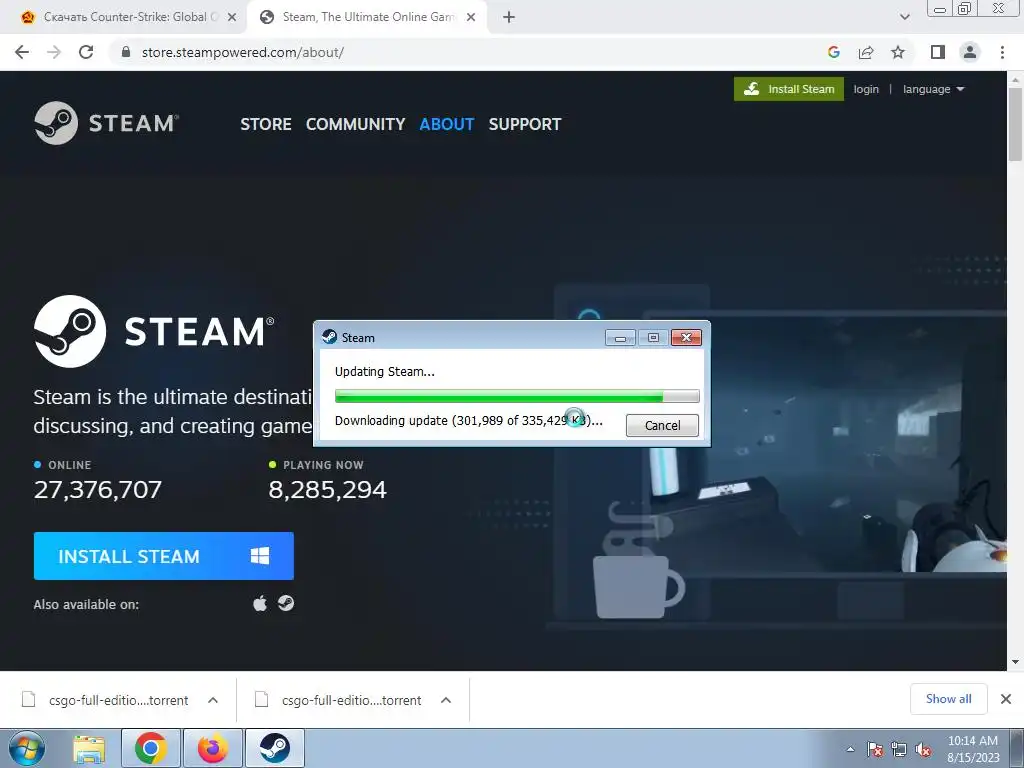This screenshot has height=768, width=1024.
Task: Expand options for first torrent download
Action: click(213, 700)
